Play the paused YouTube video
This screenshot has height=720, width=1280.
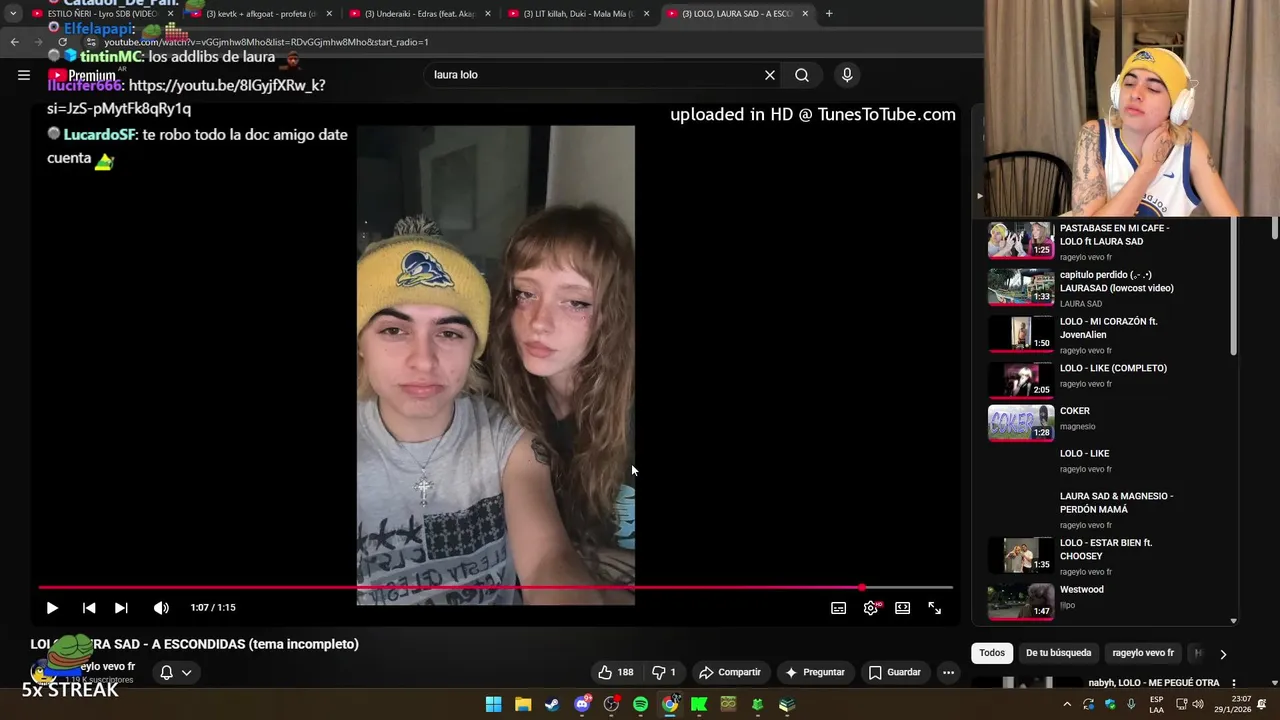52,608
